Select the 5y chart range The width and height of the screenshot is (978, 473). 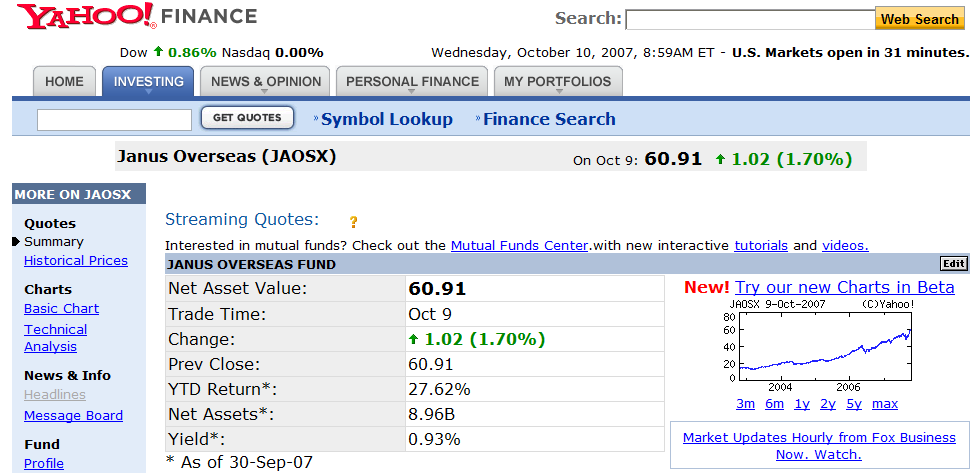(x=854, y=404)
